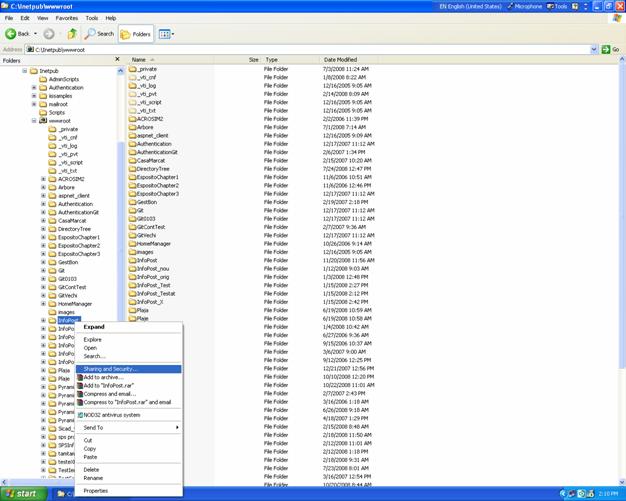Screen dimensions: 626x501
Task: Toggle the Folders pane button
Action: [x=135, y=34]
